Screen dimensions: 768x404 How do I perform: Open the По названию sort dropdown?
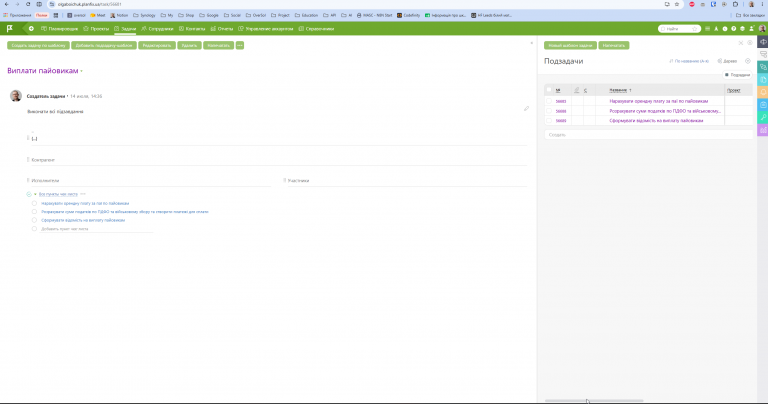click(x=689, y=61)
